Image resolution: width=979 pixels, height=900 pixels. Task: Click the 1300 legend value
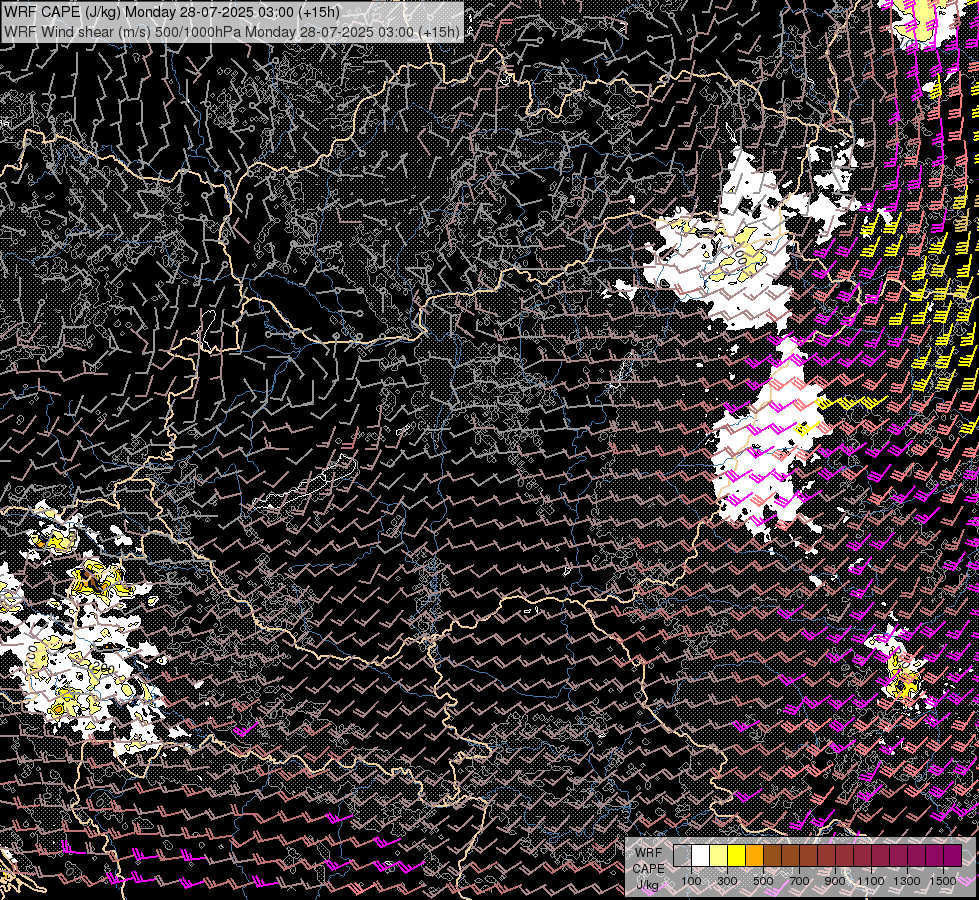point(907,881)
